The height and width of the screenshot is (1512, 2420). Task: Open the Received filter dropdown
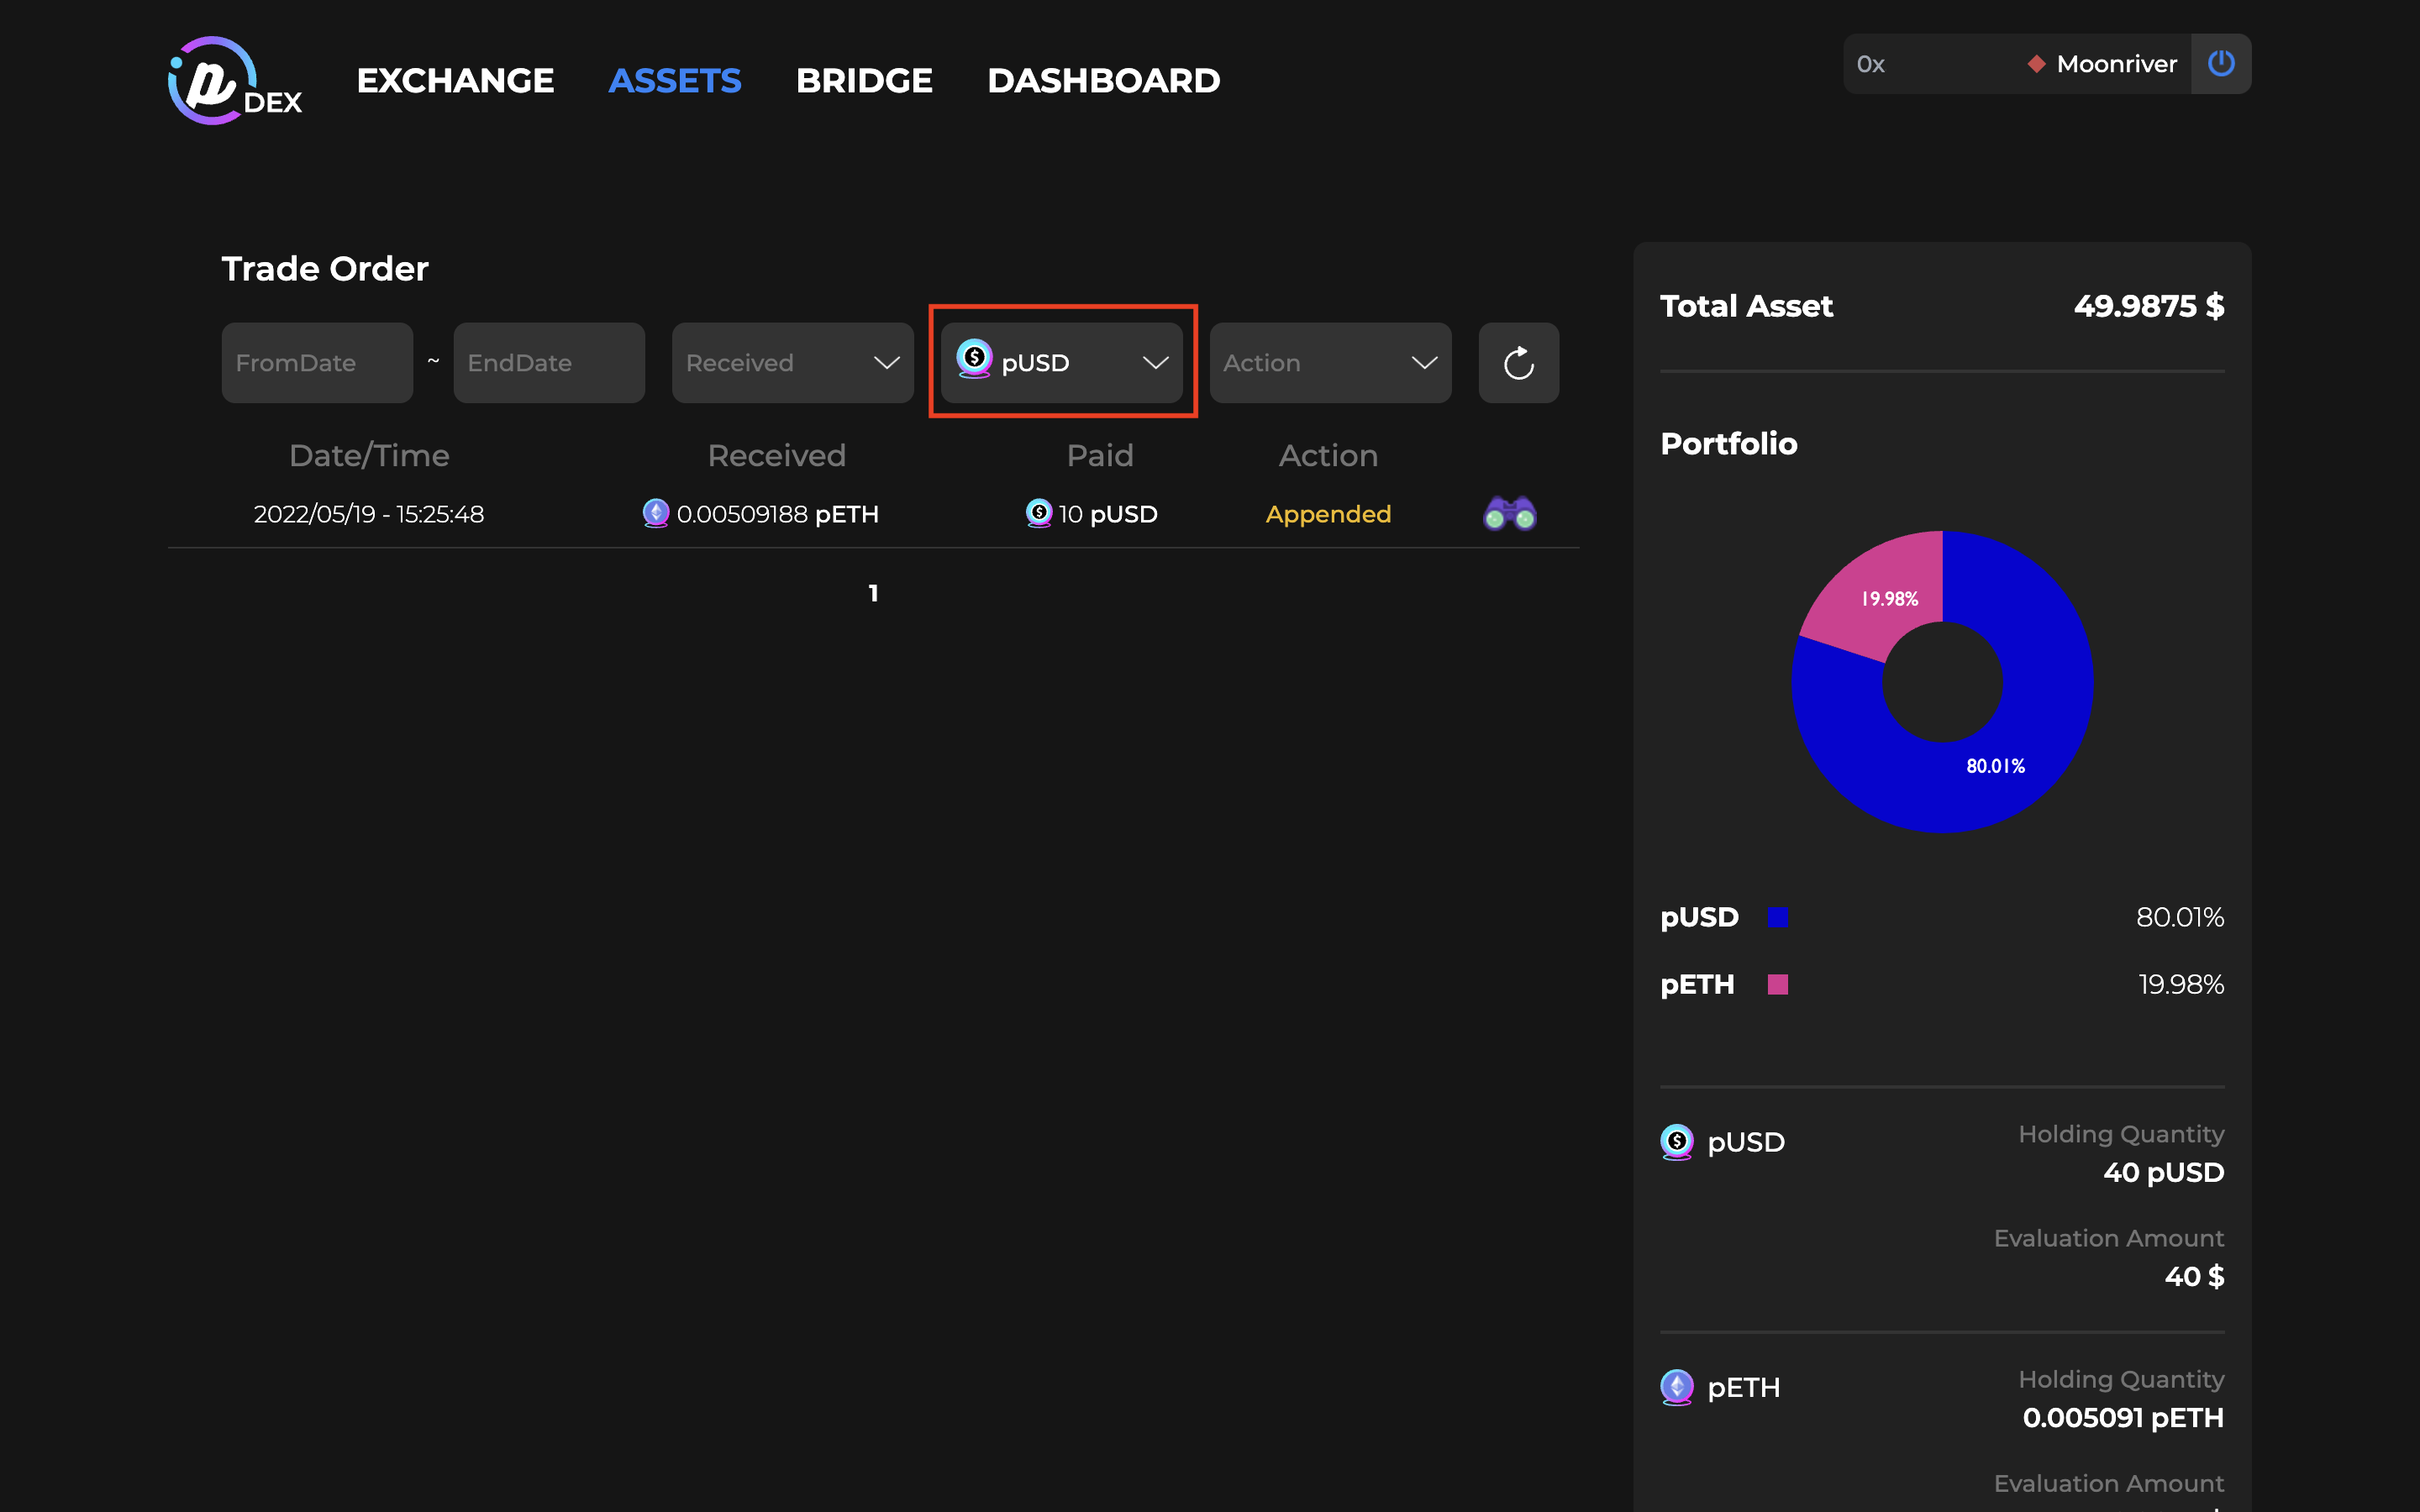pyautogui.click(x=792, y=363)
